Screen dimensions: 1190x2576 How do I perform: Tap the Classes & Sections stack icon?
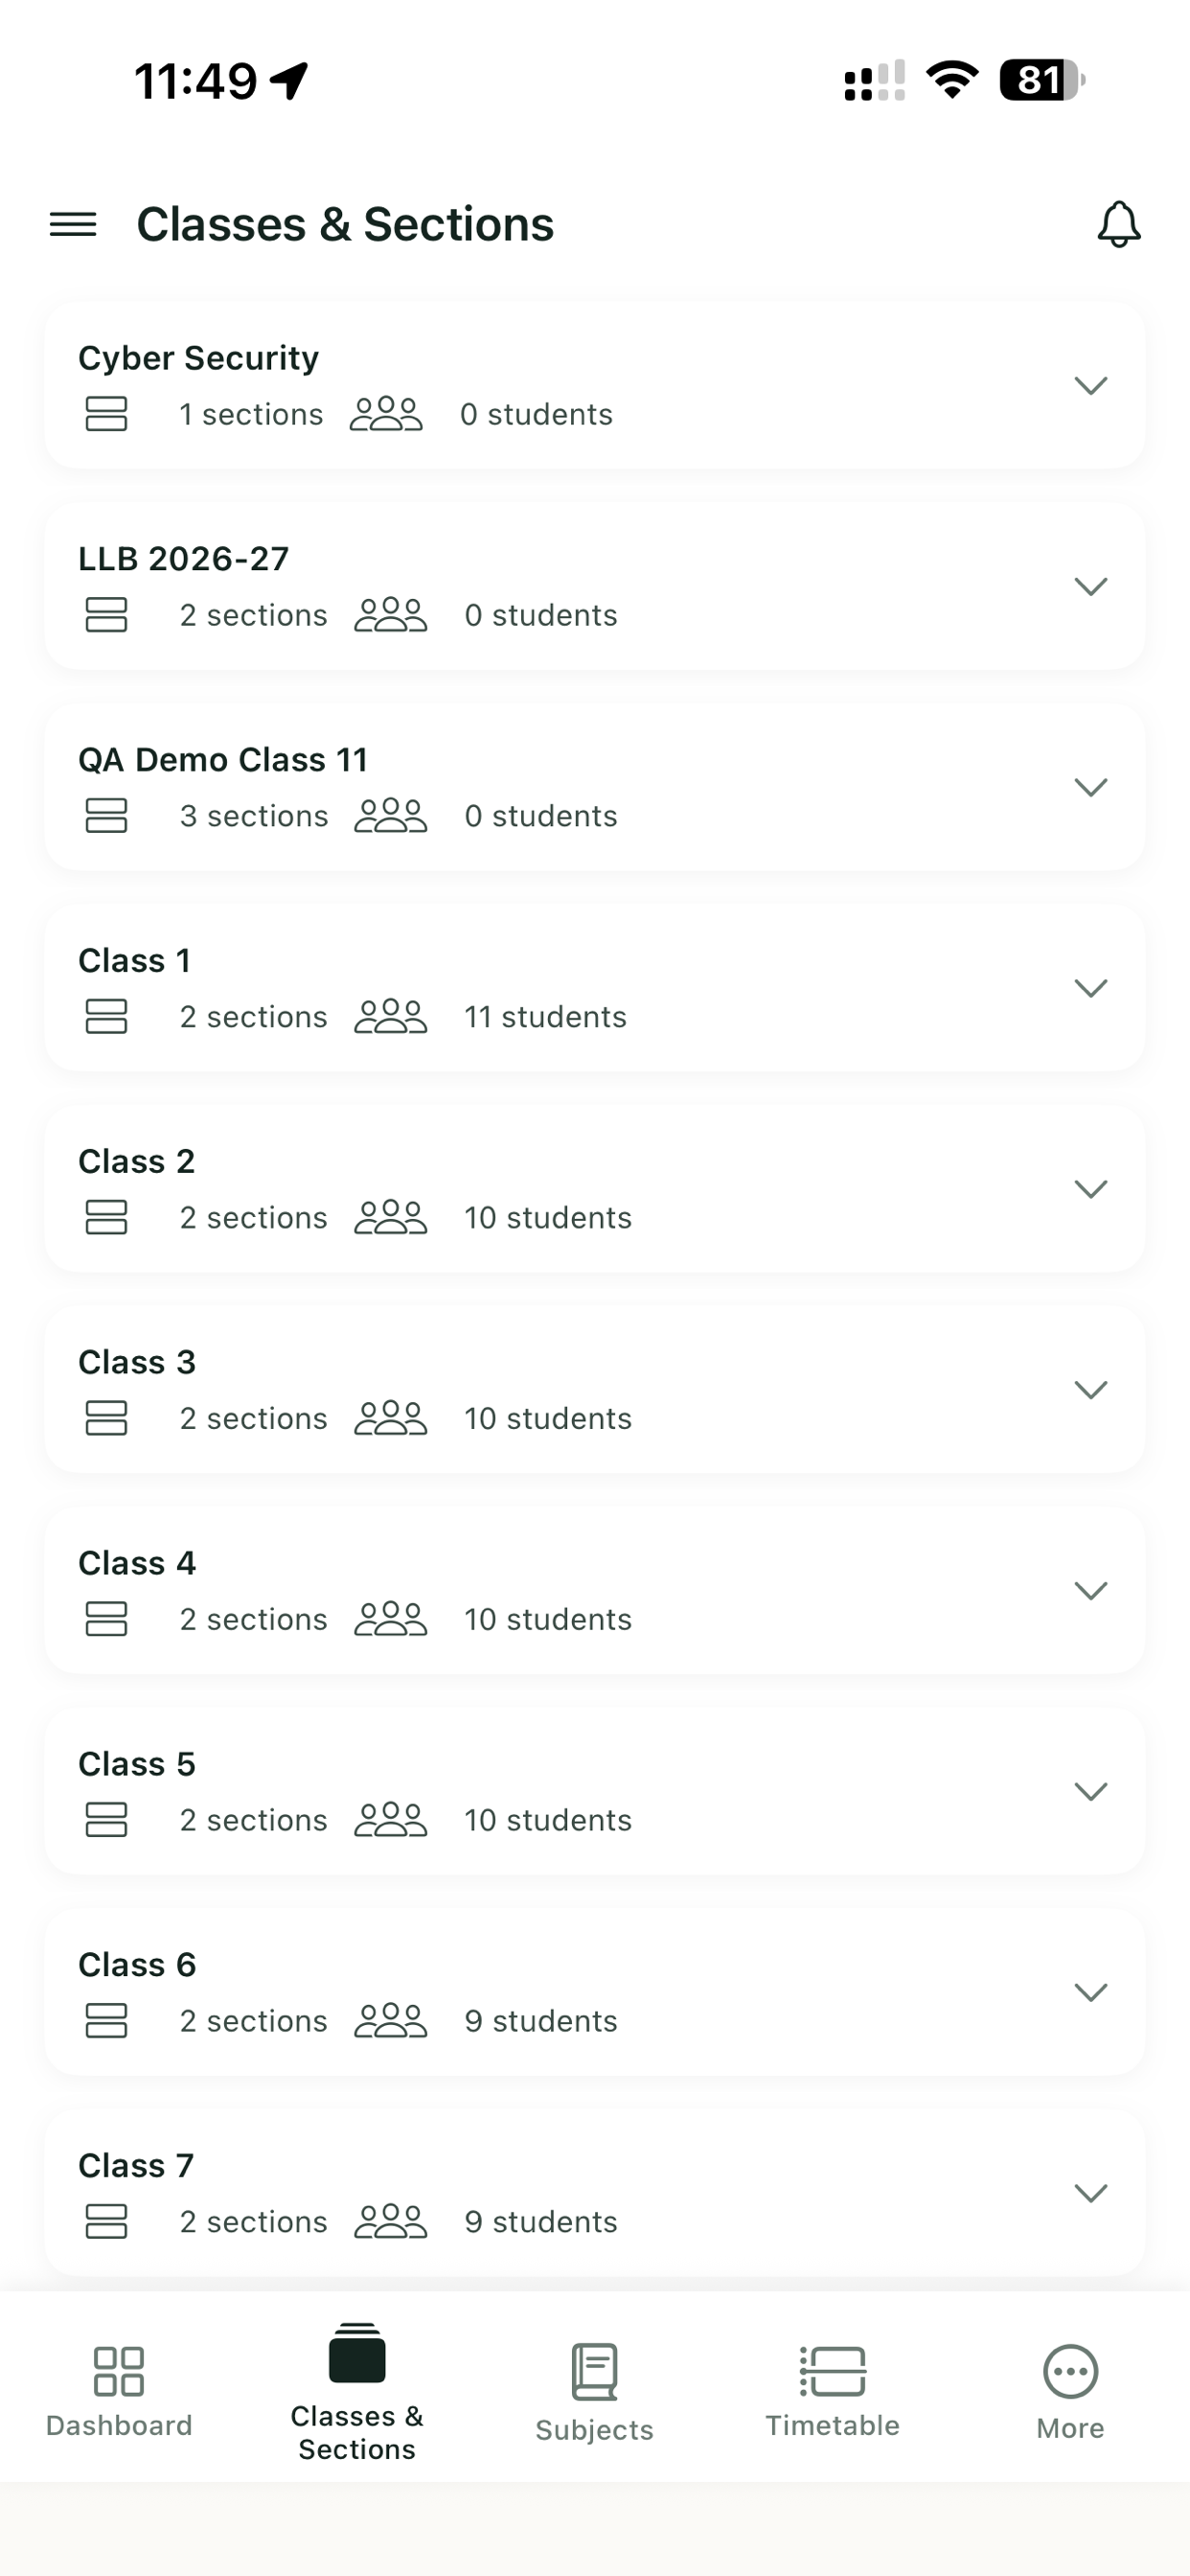357,2353
